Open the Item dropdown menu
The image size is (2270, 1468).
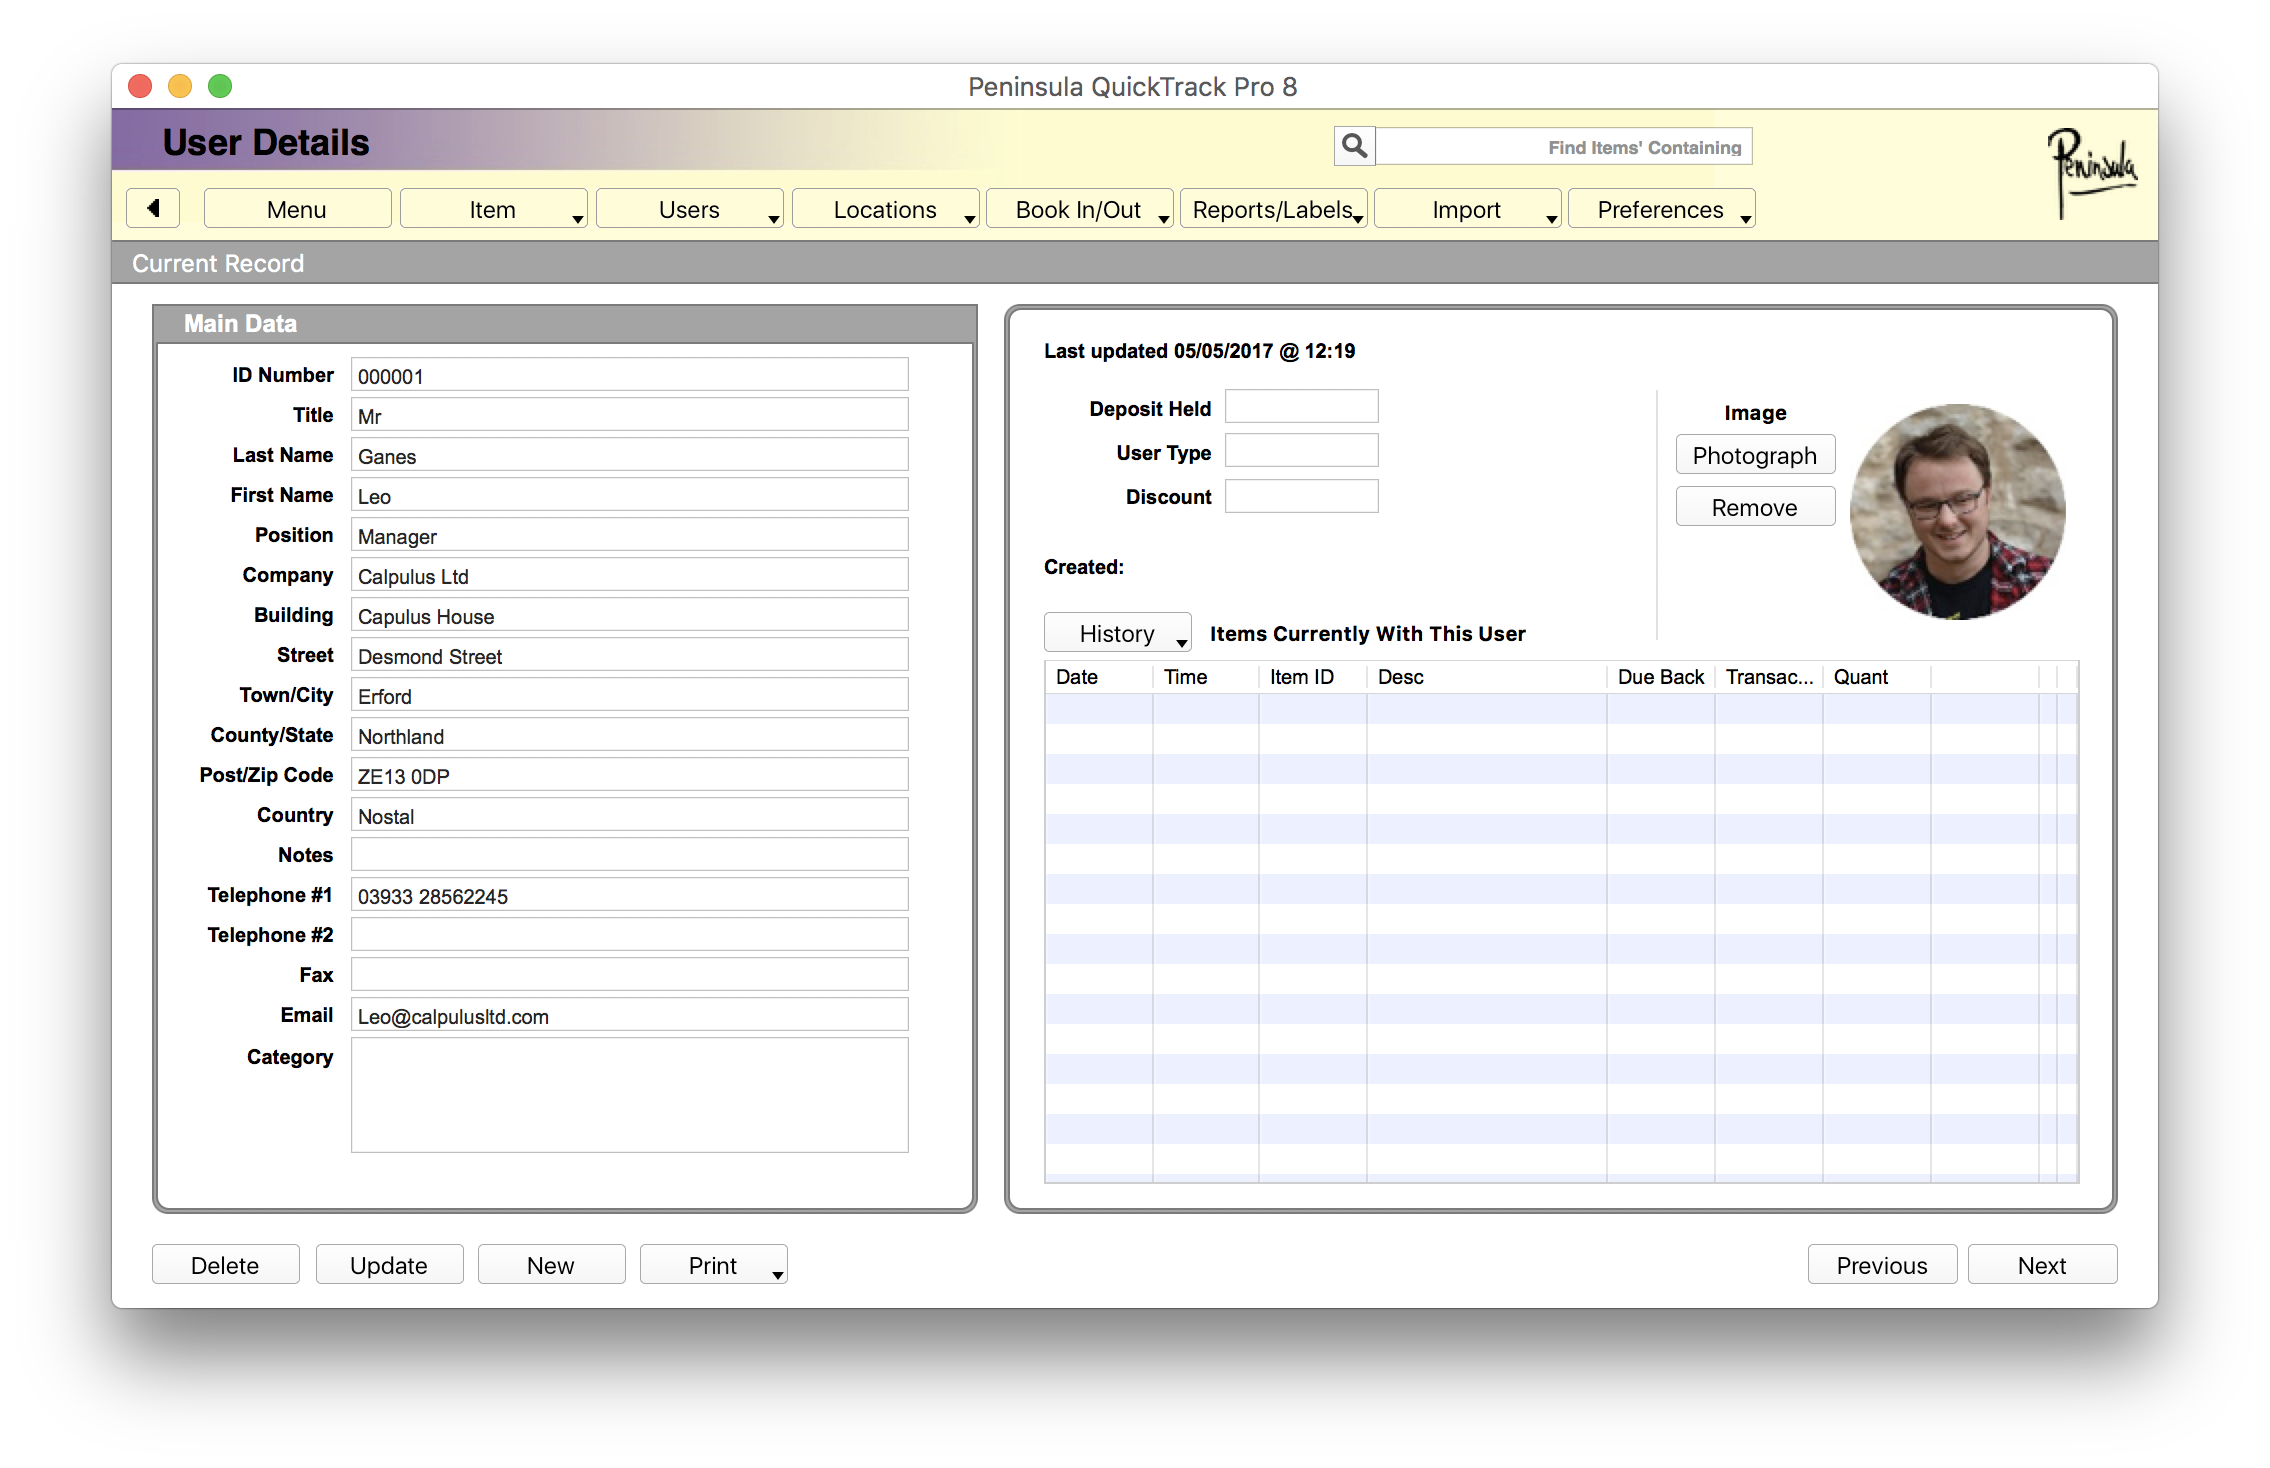pos(493,209)
